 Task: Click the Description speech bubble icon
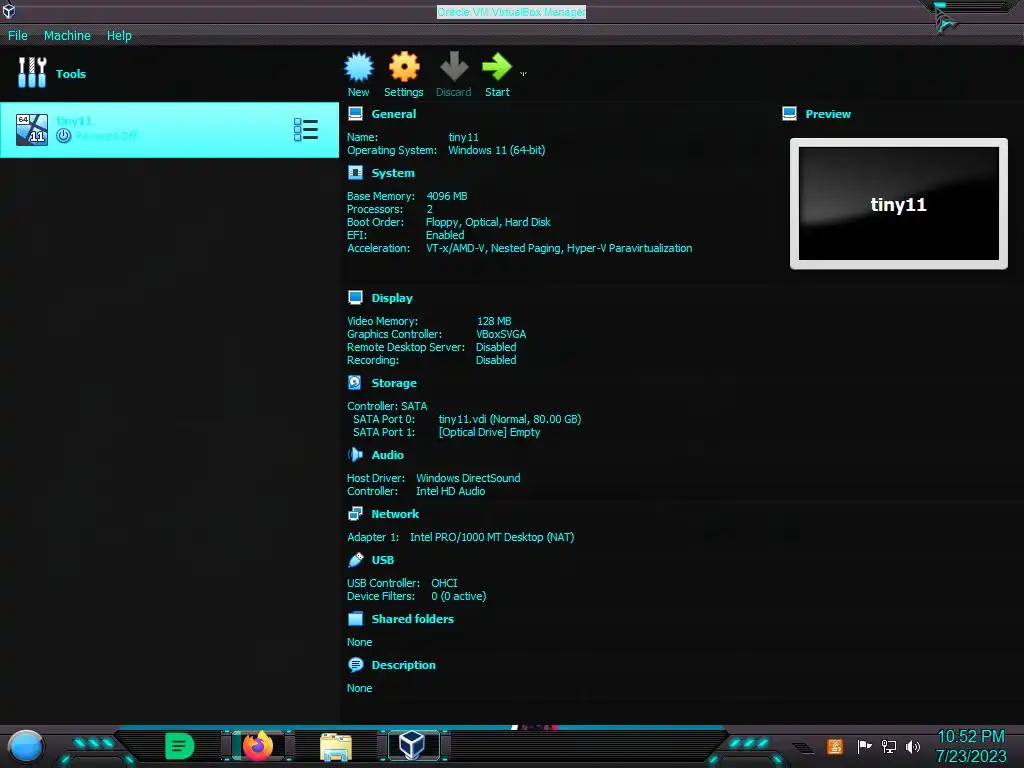point(355,665)
